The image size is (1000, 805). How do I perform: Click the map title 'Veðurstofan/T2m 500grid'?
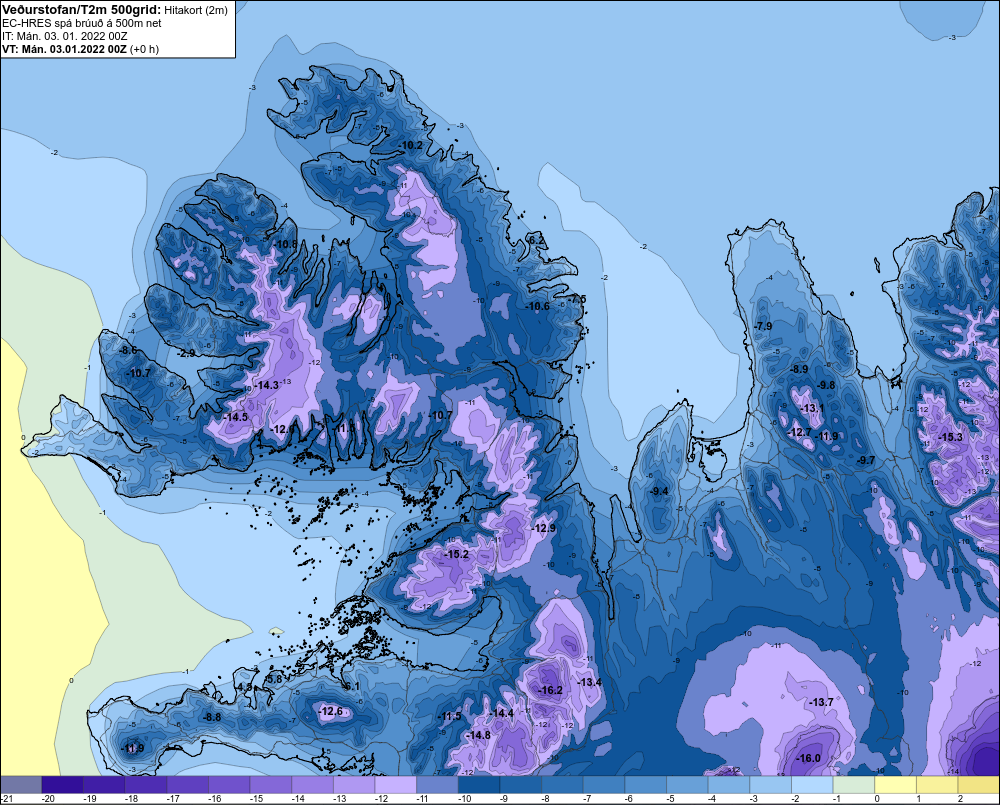(81, 10)
